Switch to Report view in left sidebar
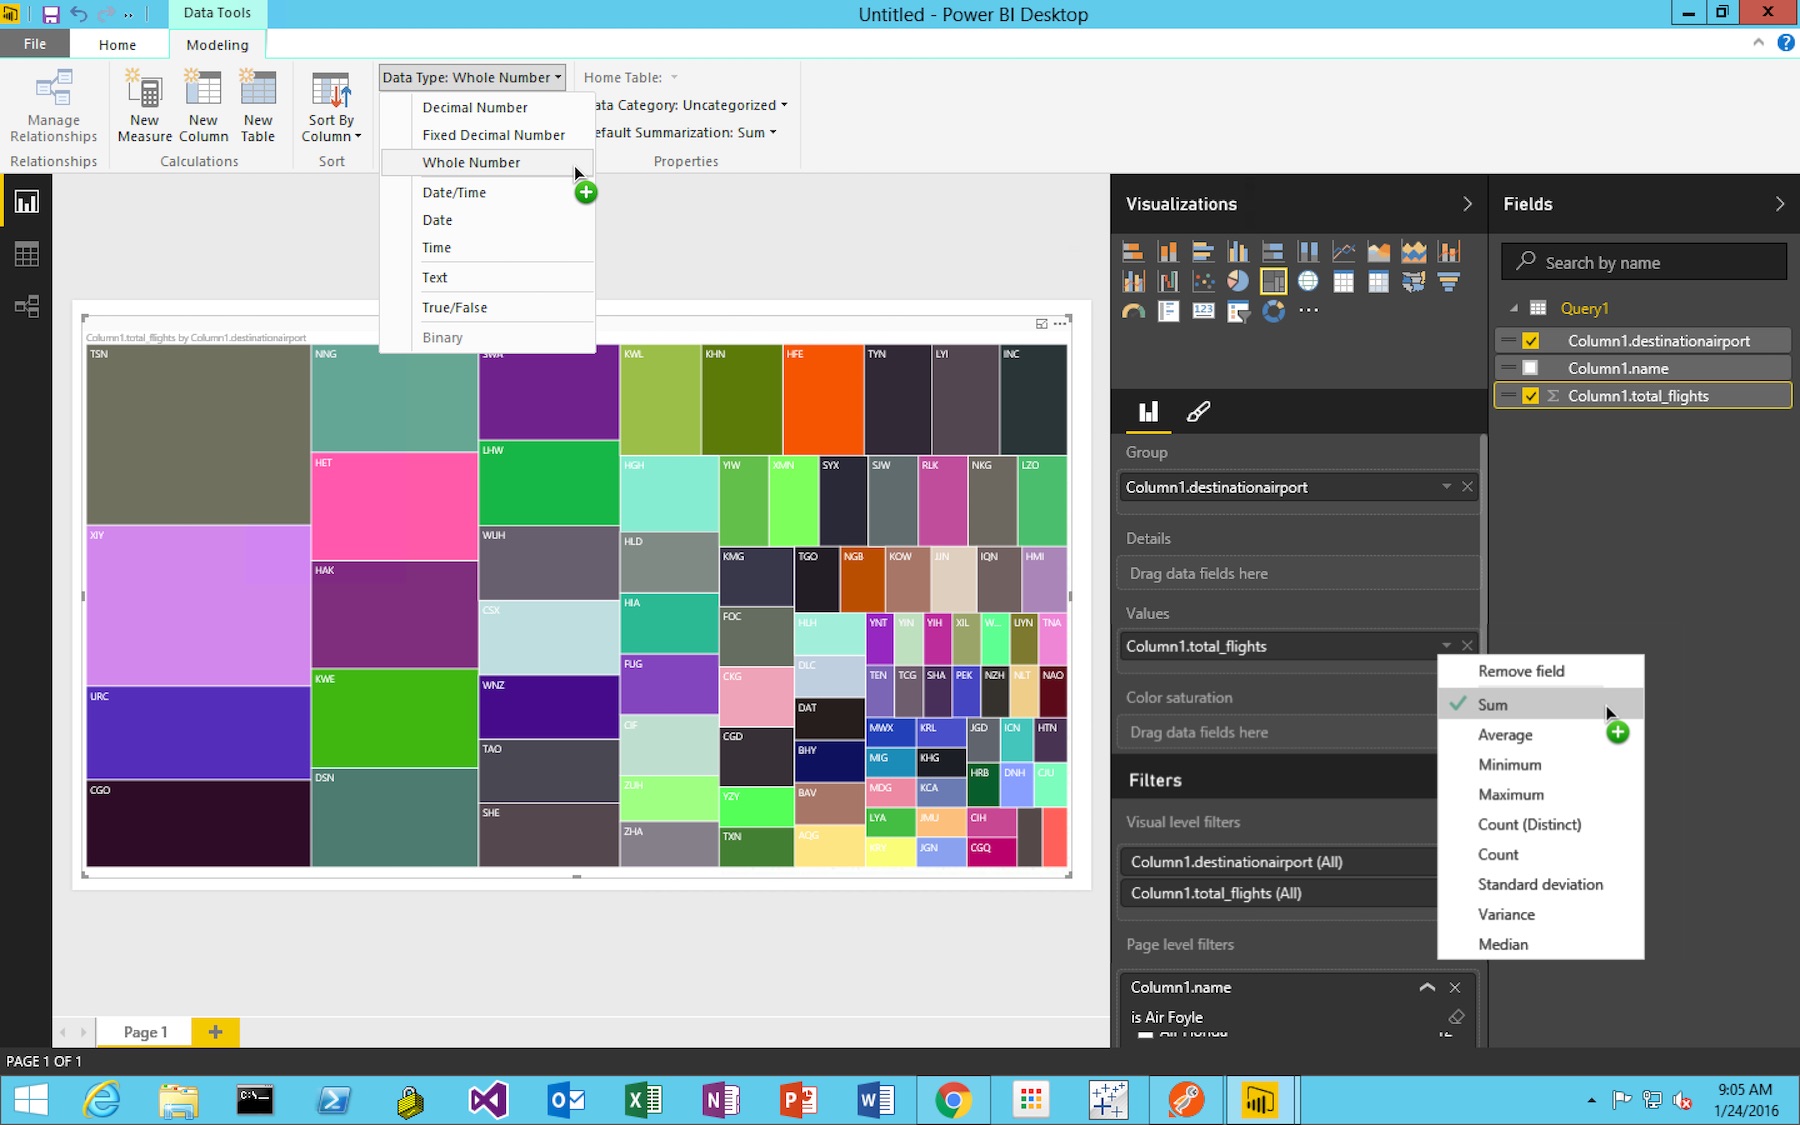The image size is (1800, 1125). click(27, 203)
